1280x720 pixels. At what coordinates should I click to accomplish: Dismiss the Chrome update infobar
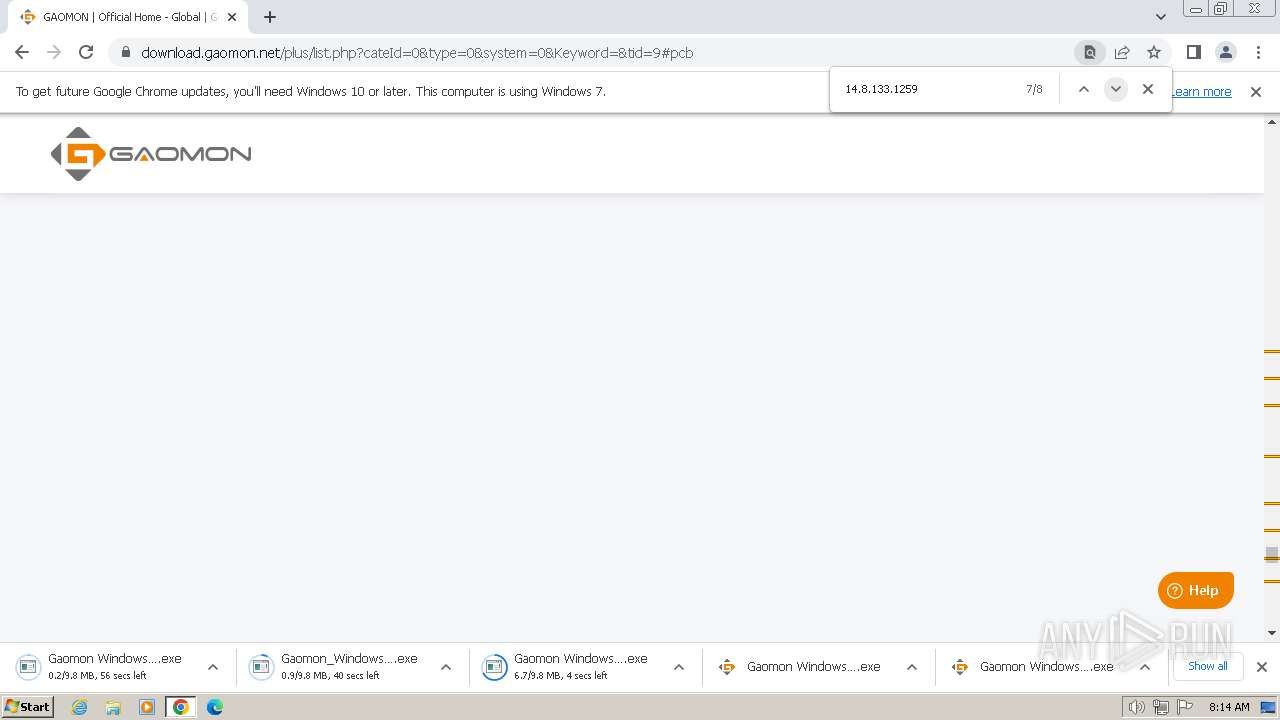click(x=1256, y=92)
